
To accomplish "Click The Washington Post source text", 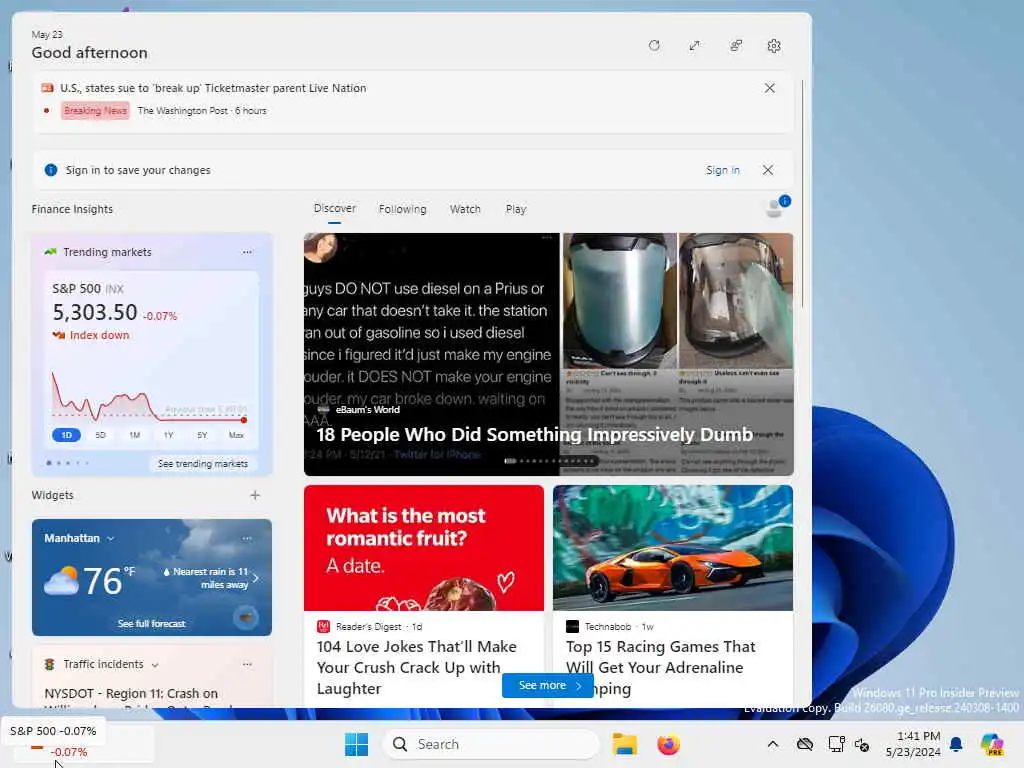I will [x=182, y=111].
